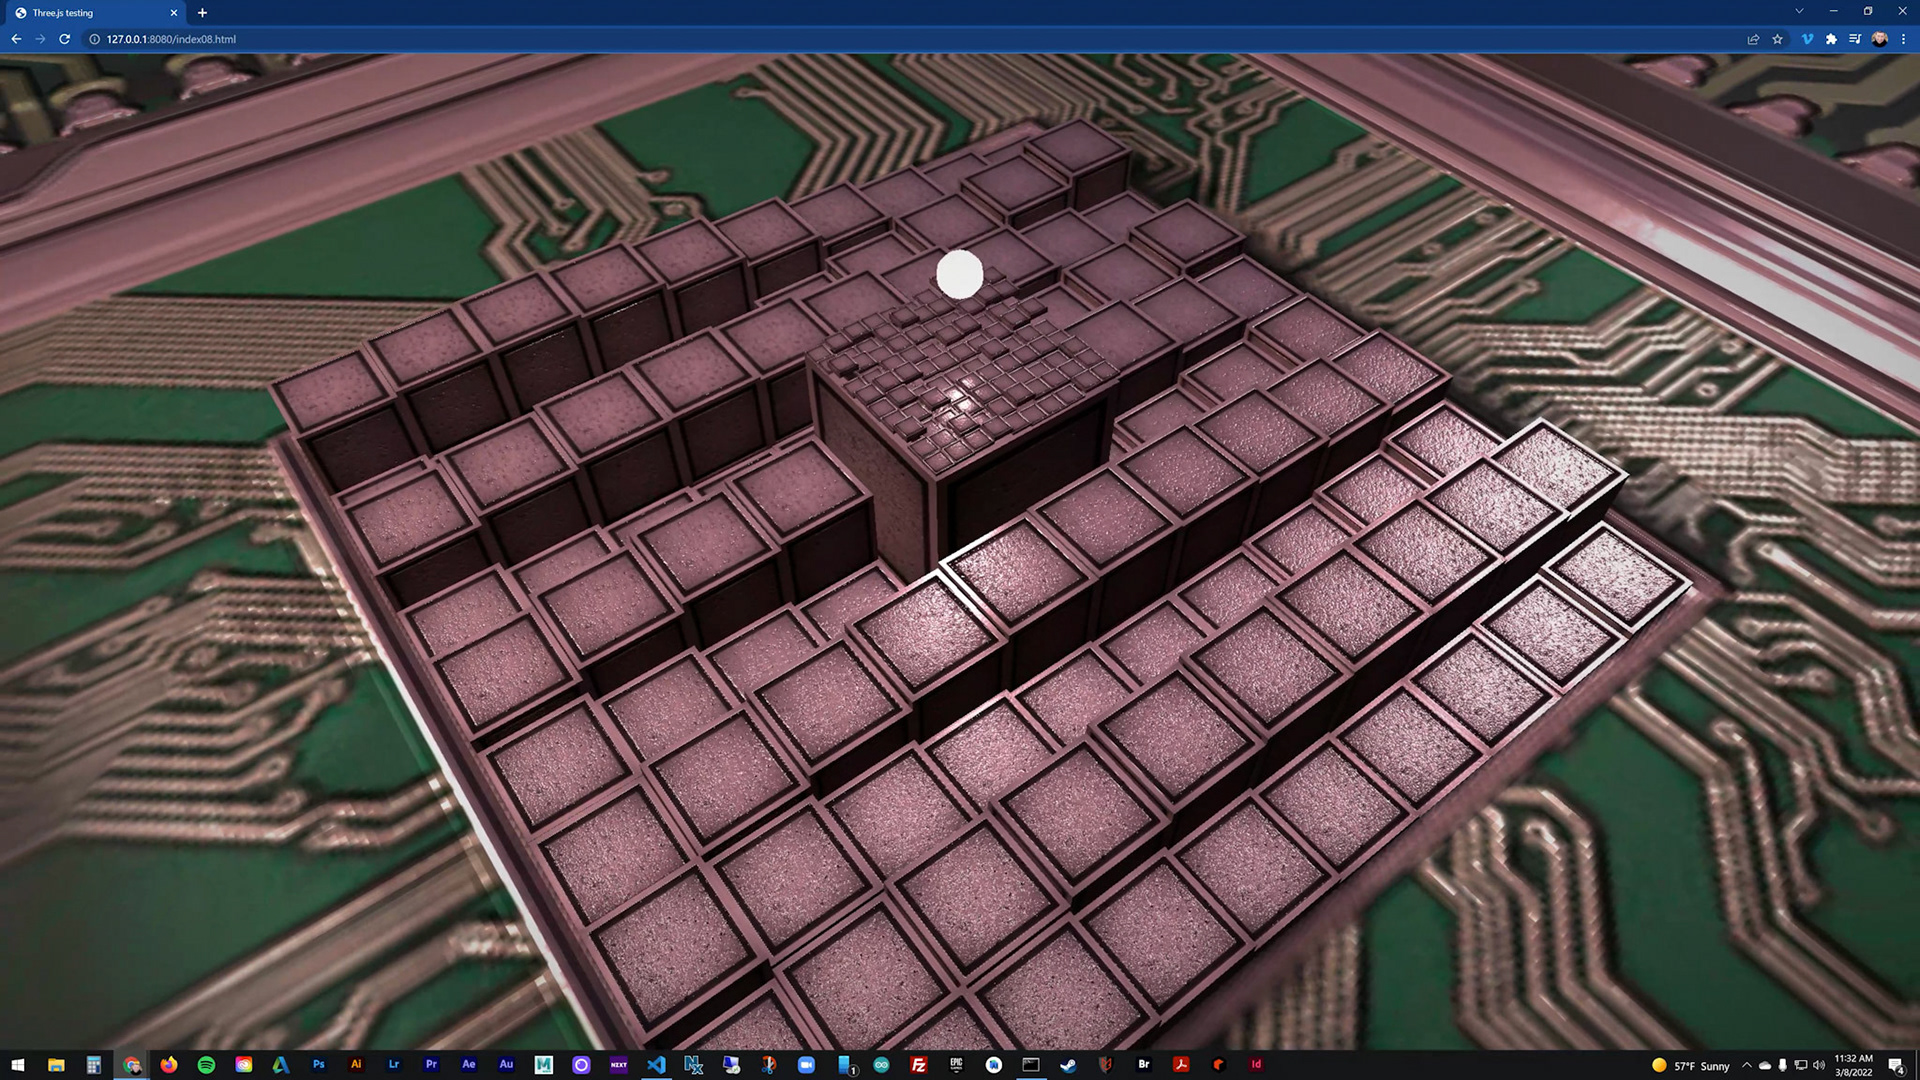Show hidden system tray icons
This screenshot has width=1920, height=1080.
click(1747, 1065)
